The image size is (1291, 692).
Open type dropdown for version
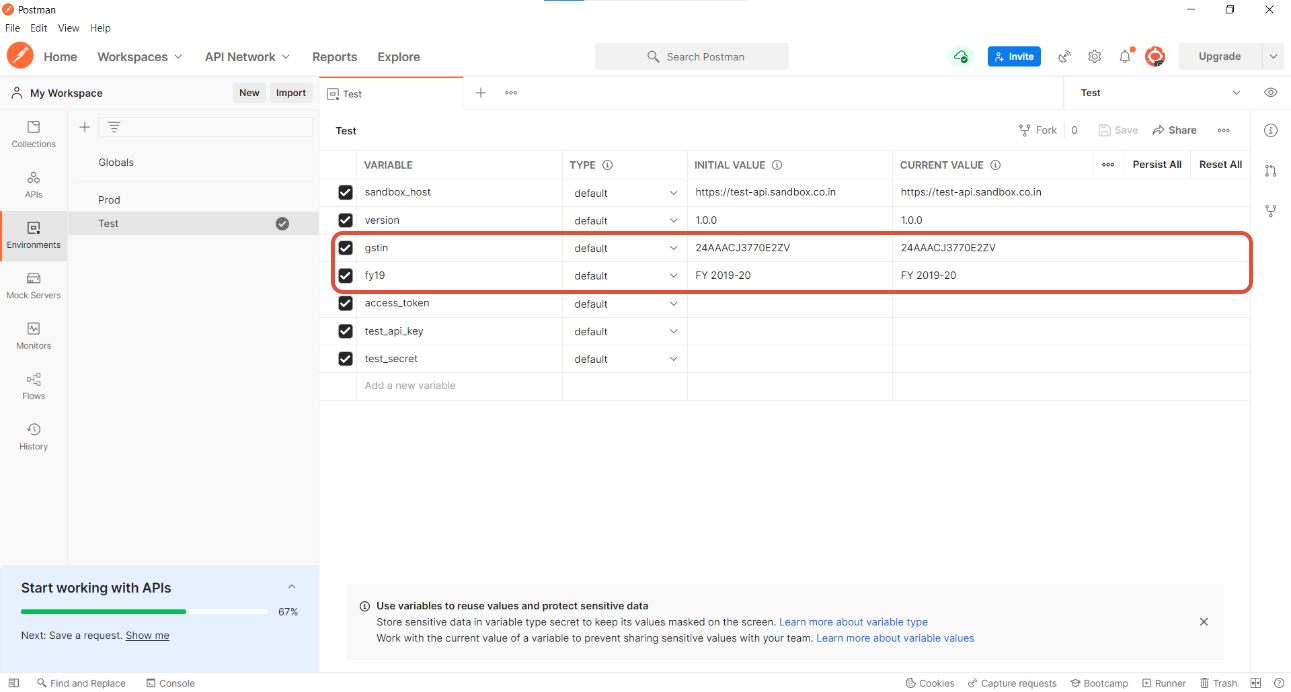(x=625, y=220)
